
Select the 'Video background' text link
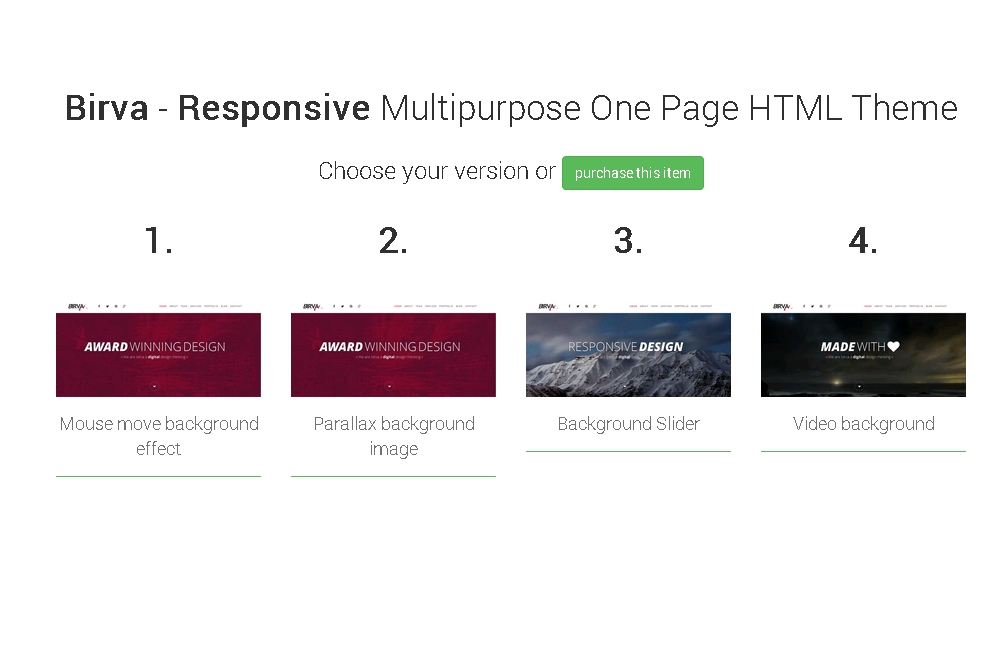pos(863,424)
